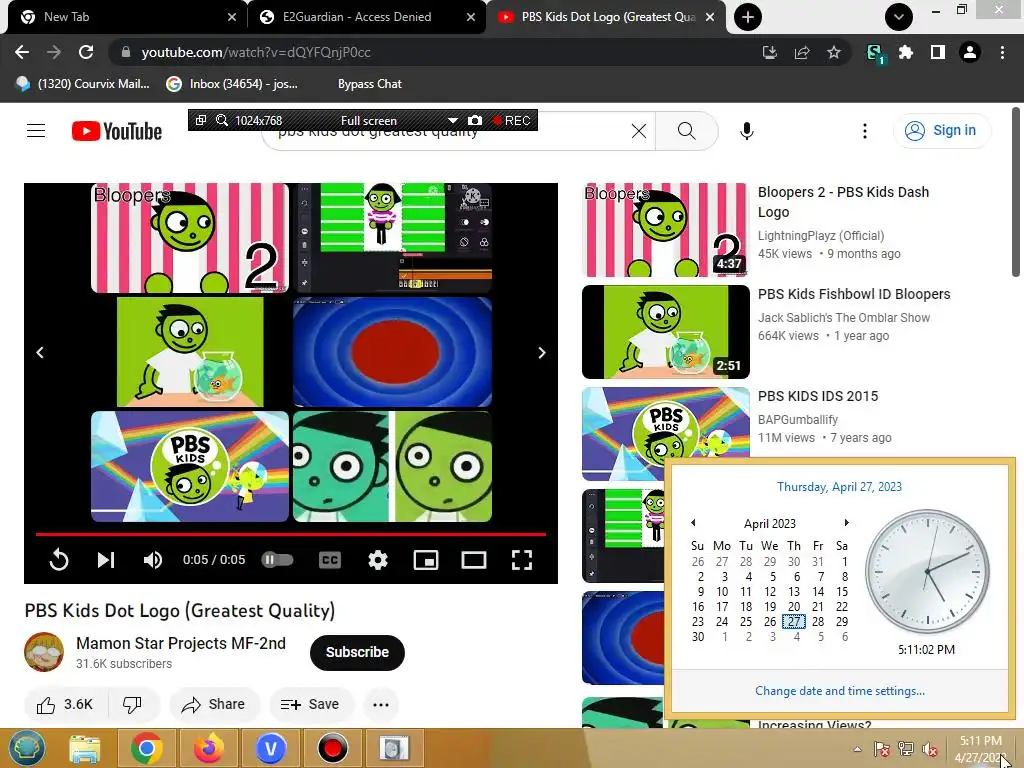The image size is (1024, 768).
Task: Expand the tab search dropdown
Action: tap(899, 17)
